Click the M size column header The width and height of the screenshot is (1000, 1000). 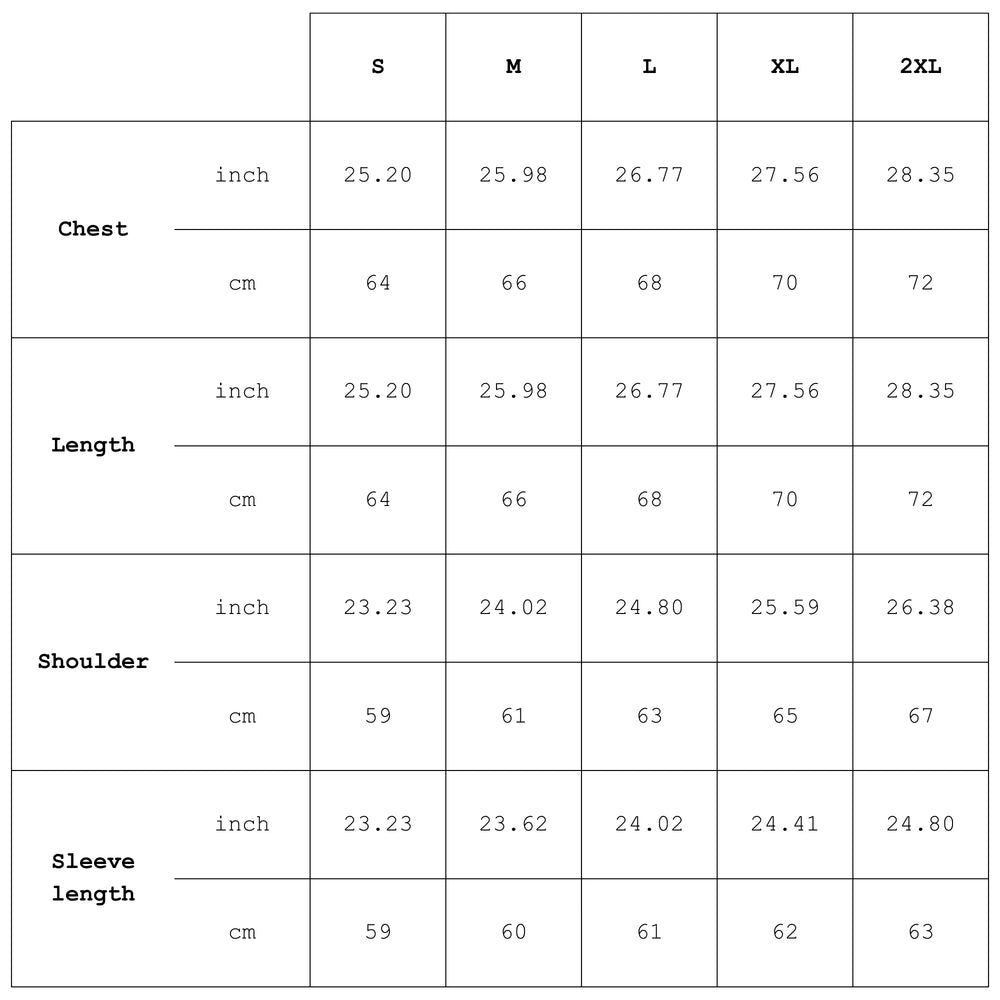tap(513, 67)
